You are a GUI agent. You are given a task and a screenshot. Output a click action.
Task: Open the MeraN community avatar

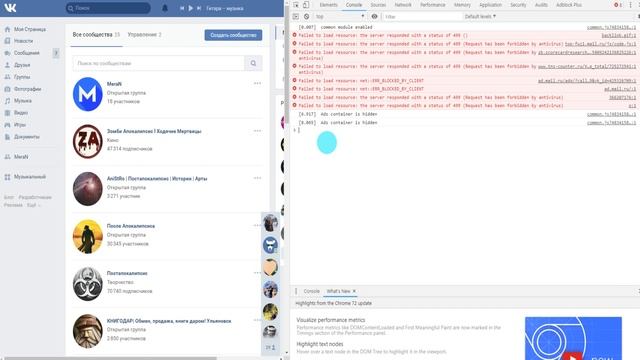(x=87, y=94)
